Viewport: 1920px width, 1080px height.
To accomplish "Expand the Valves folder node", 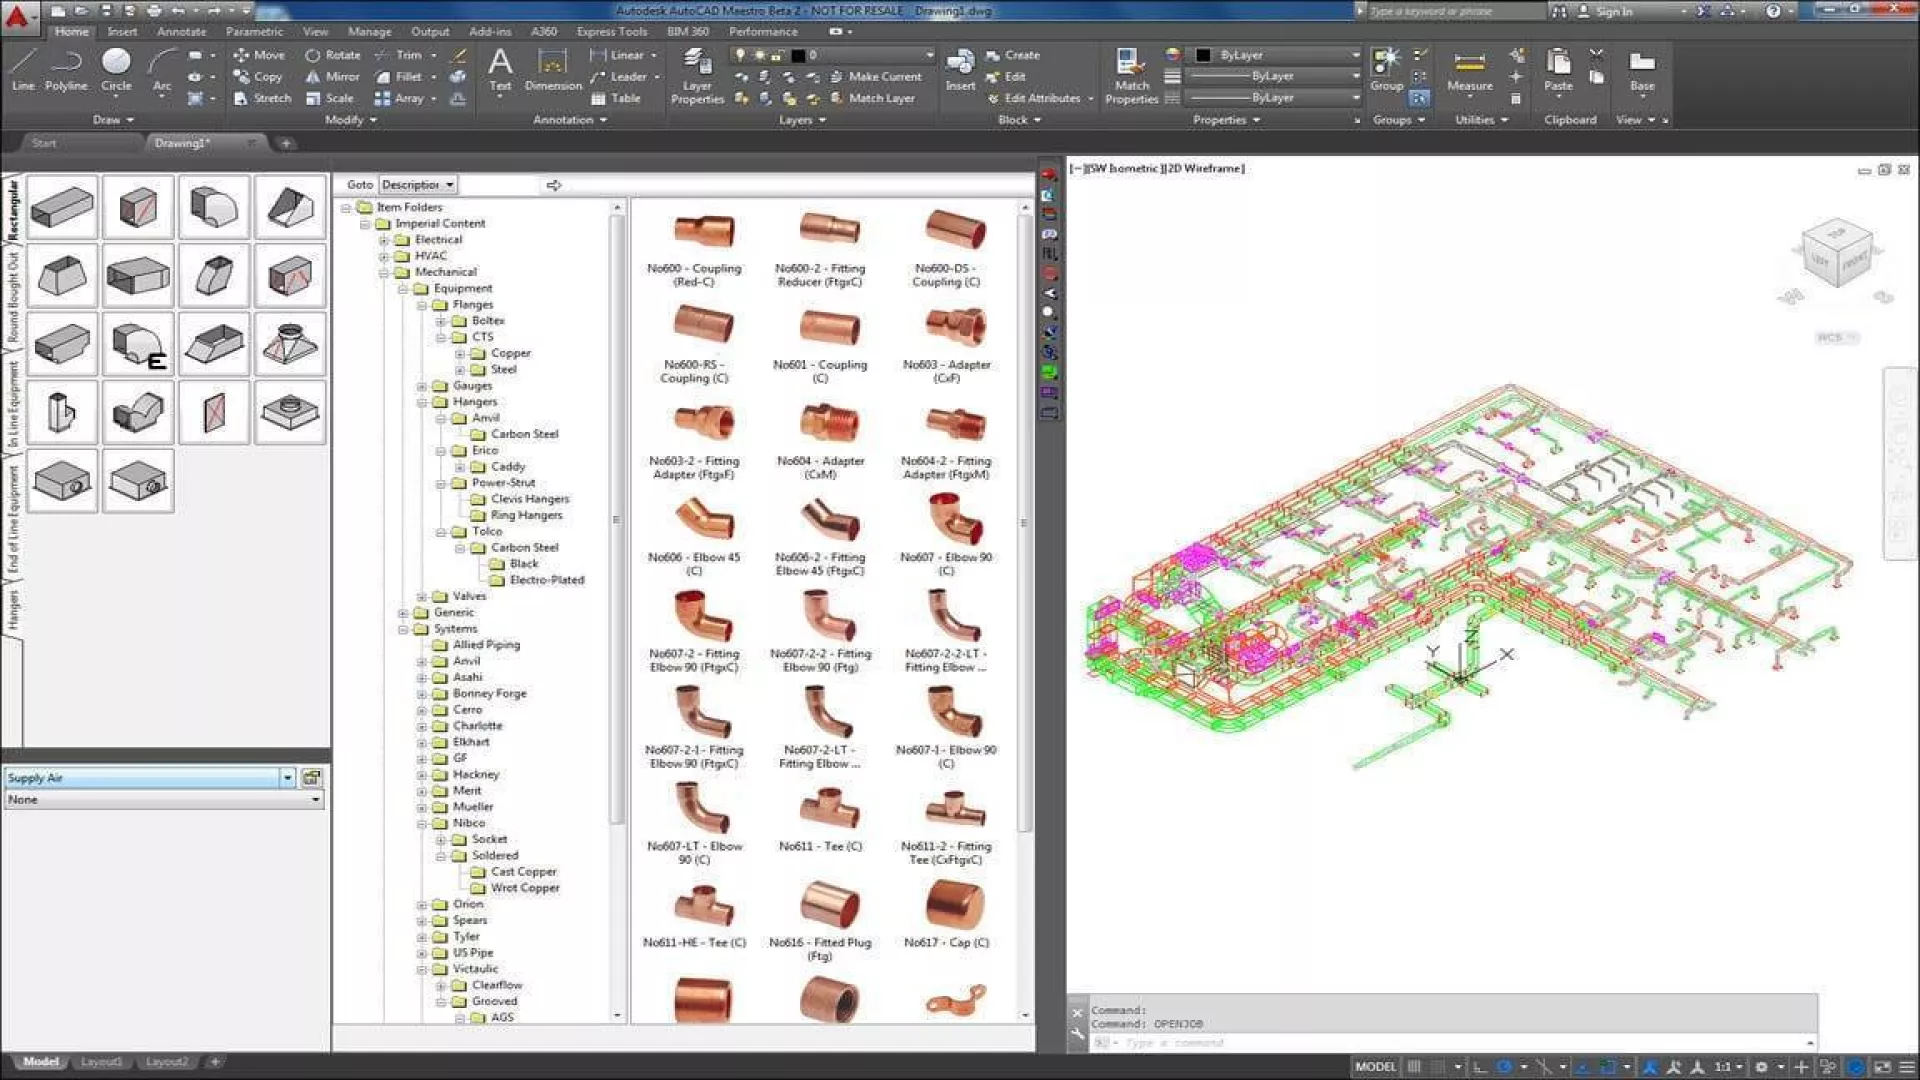I will point(422,596).
